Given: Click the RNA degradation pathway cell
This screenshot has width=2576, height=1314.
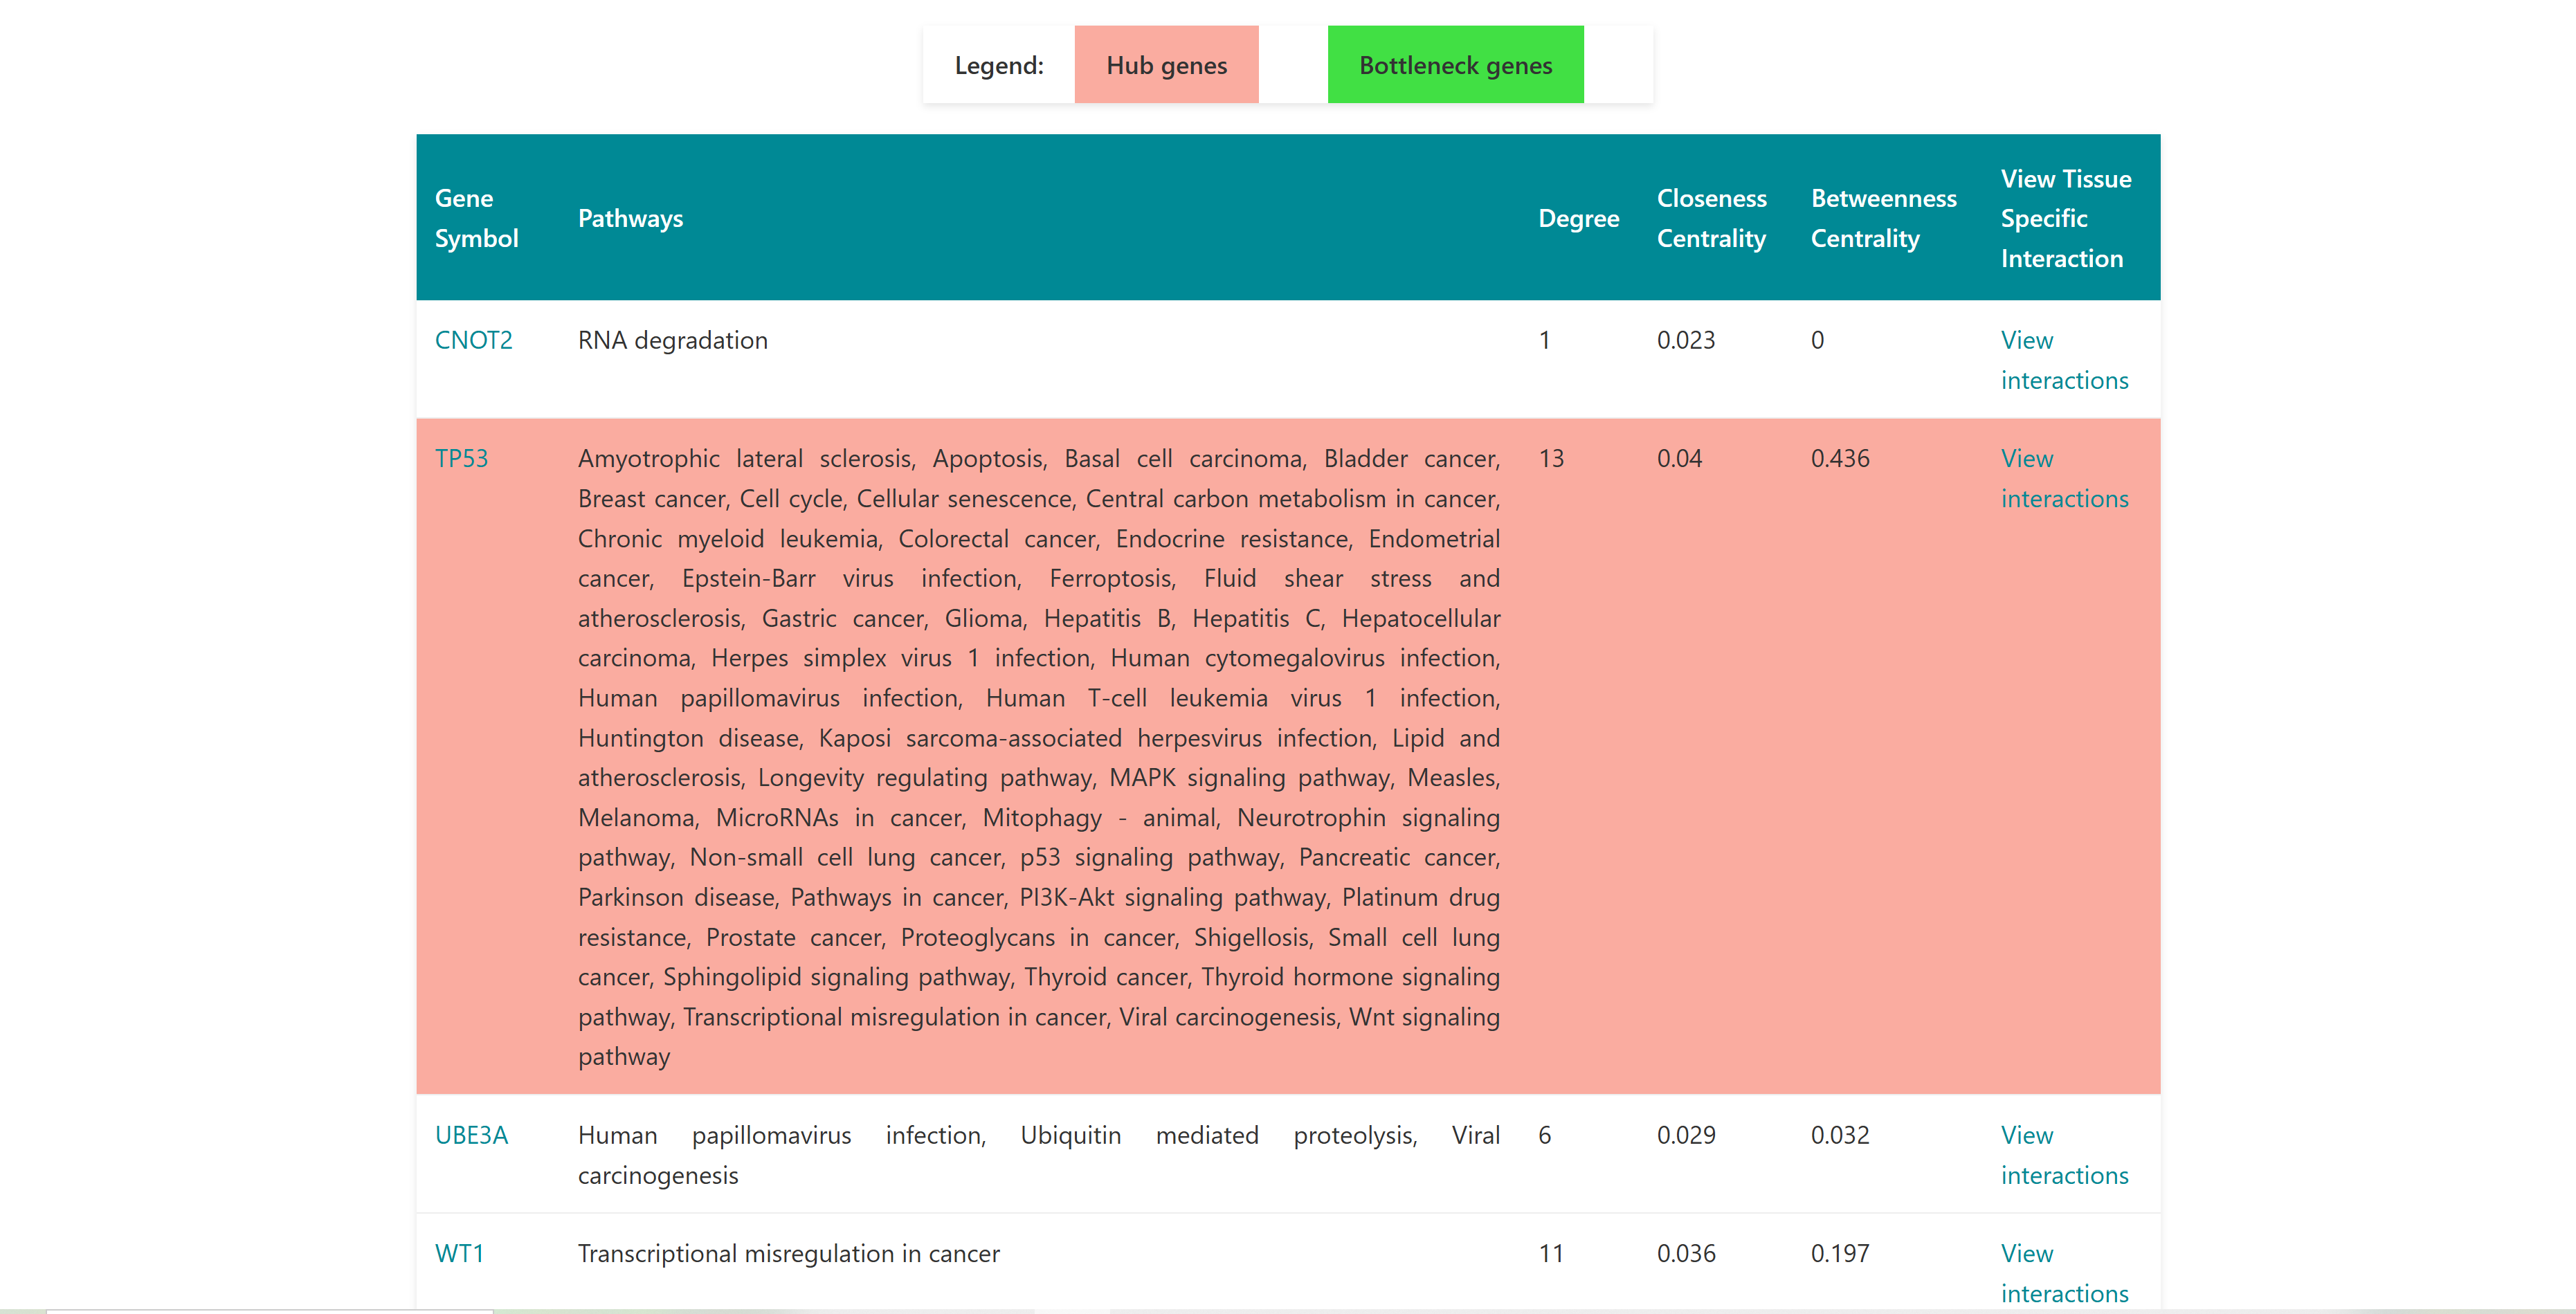Looking at the screenshot, I should [672, 340].
